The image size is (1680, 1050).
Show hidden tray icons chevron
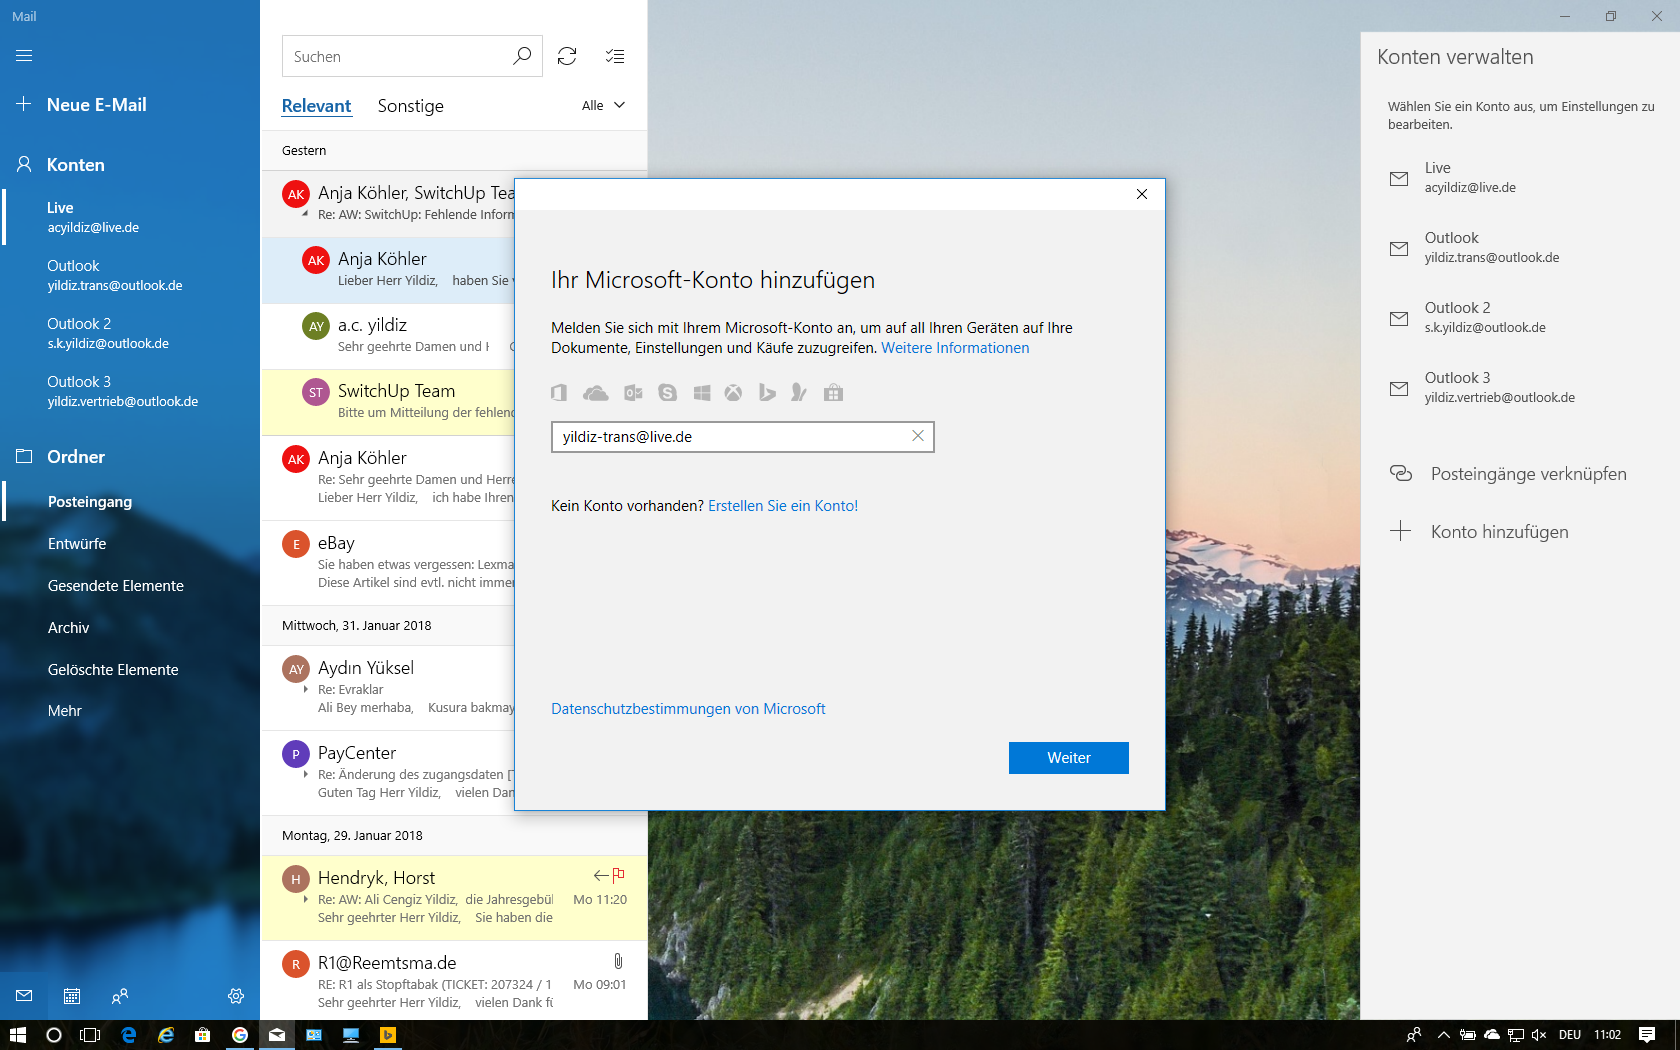(1443, 1035)
